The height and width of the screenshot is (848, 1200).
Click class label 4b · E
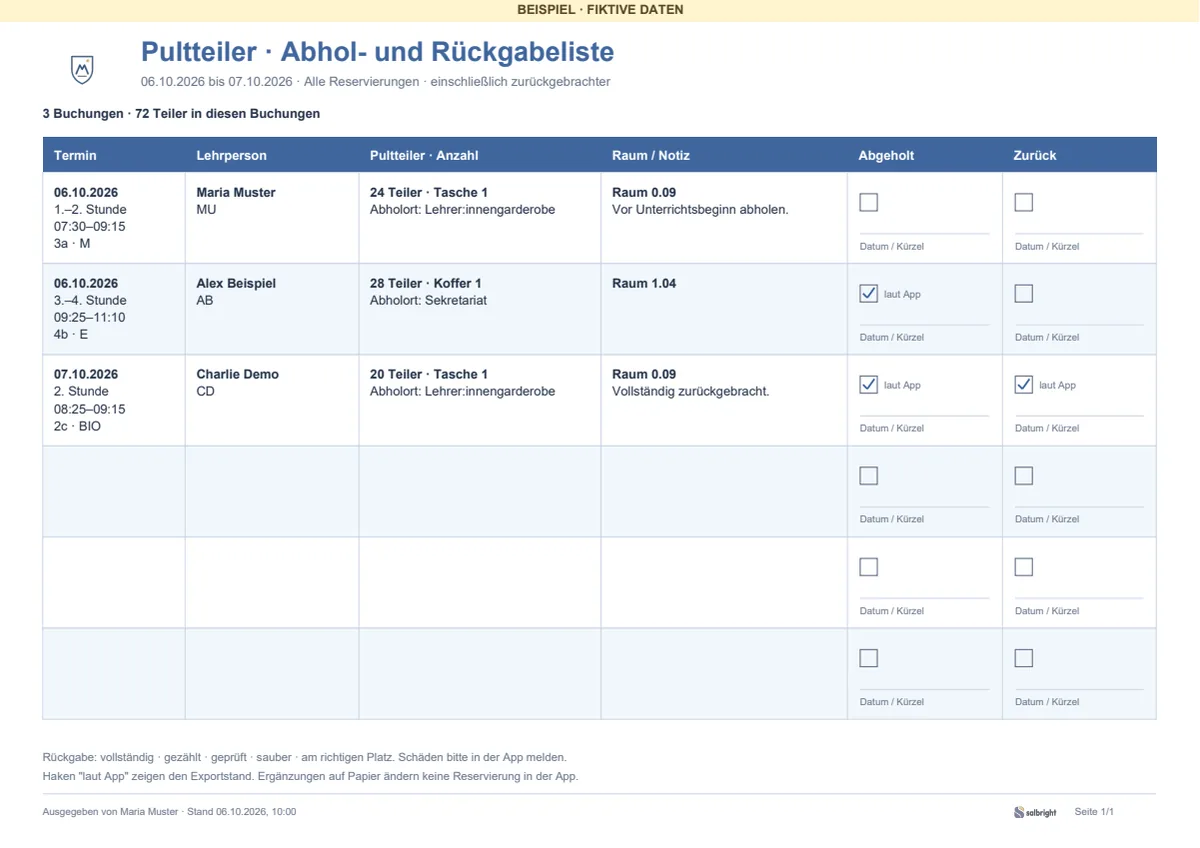pyautogui.click(x=71, y=335)
